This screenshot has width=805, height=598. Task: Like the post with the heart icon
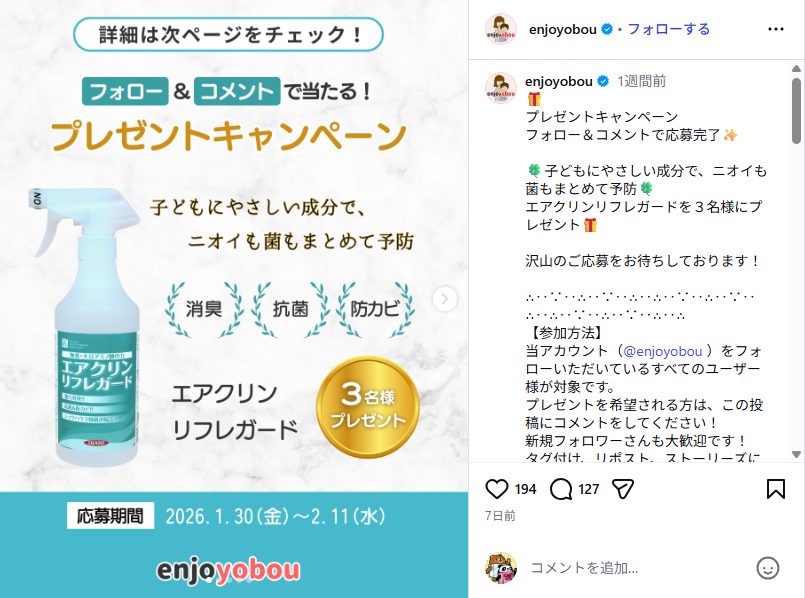[496, 489]
